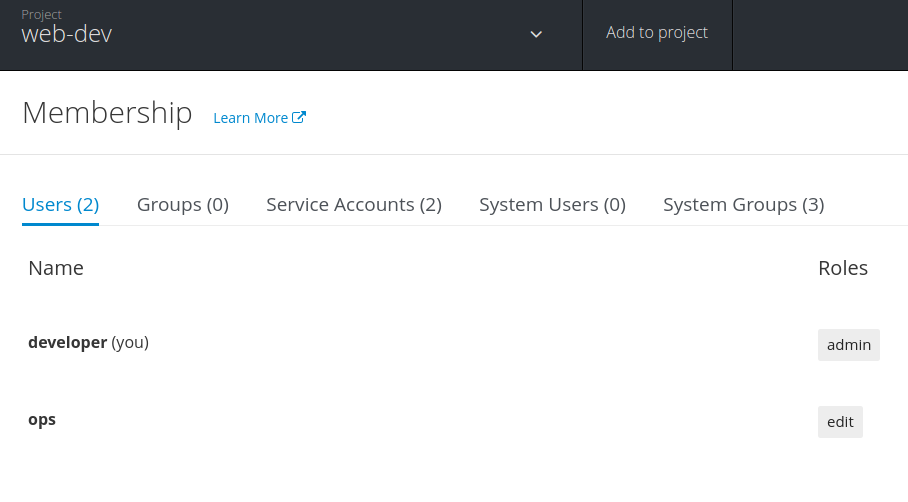Click the external-link icon beside Learn More

[x=299, y=117]
